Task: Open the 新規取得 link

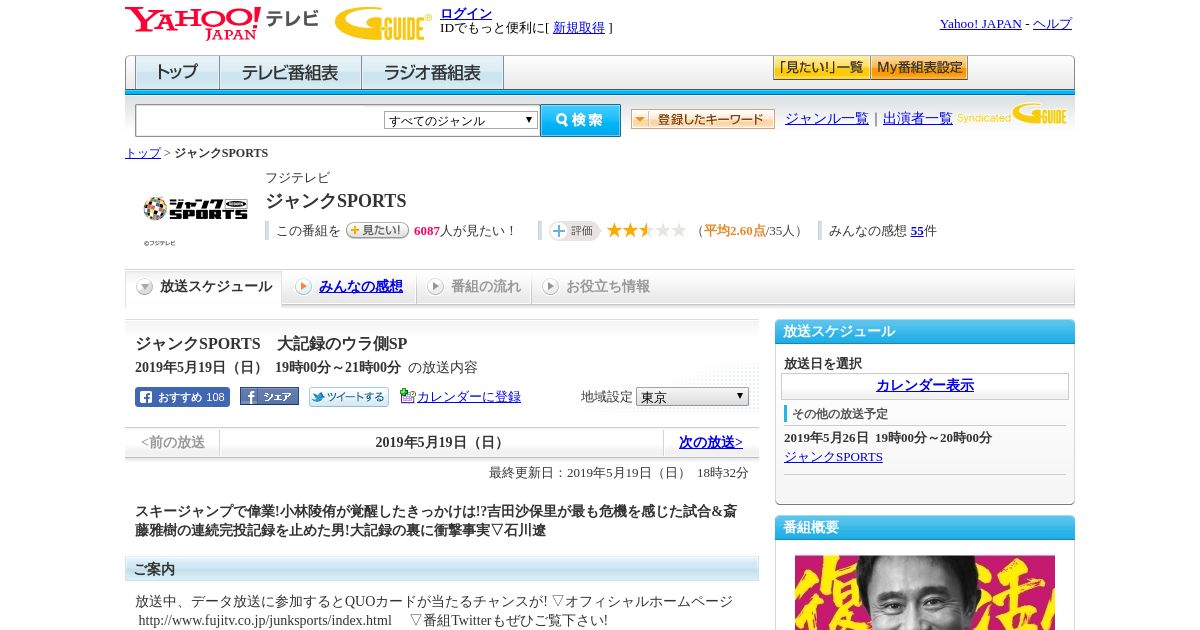Action: click(x=579, y=27)
